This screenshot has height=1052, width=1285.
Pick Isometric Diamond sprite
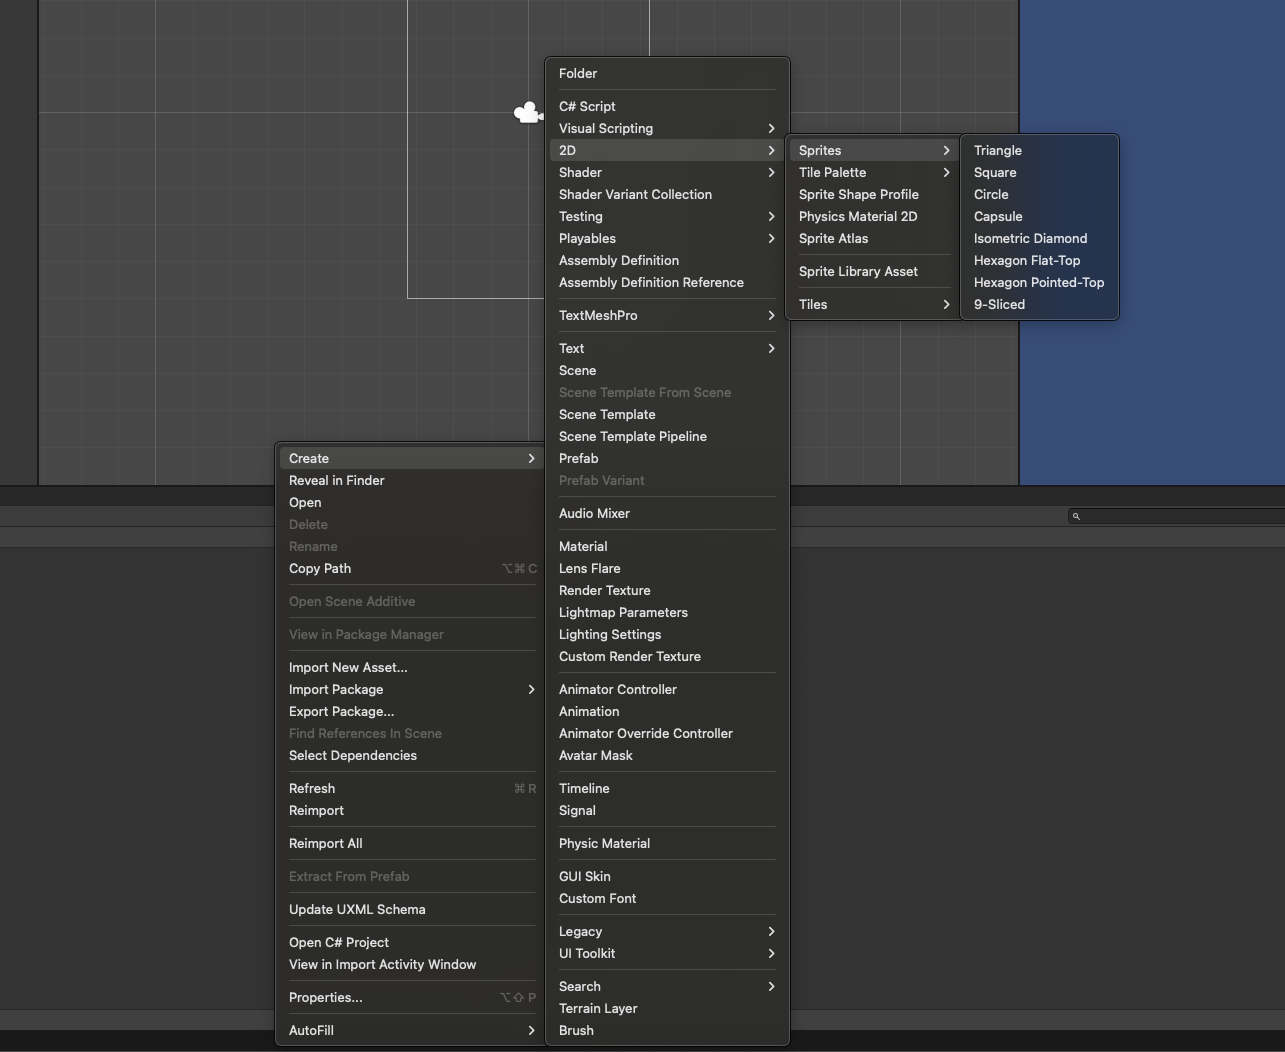(1039, 238)
